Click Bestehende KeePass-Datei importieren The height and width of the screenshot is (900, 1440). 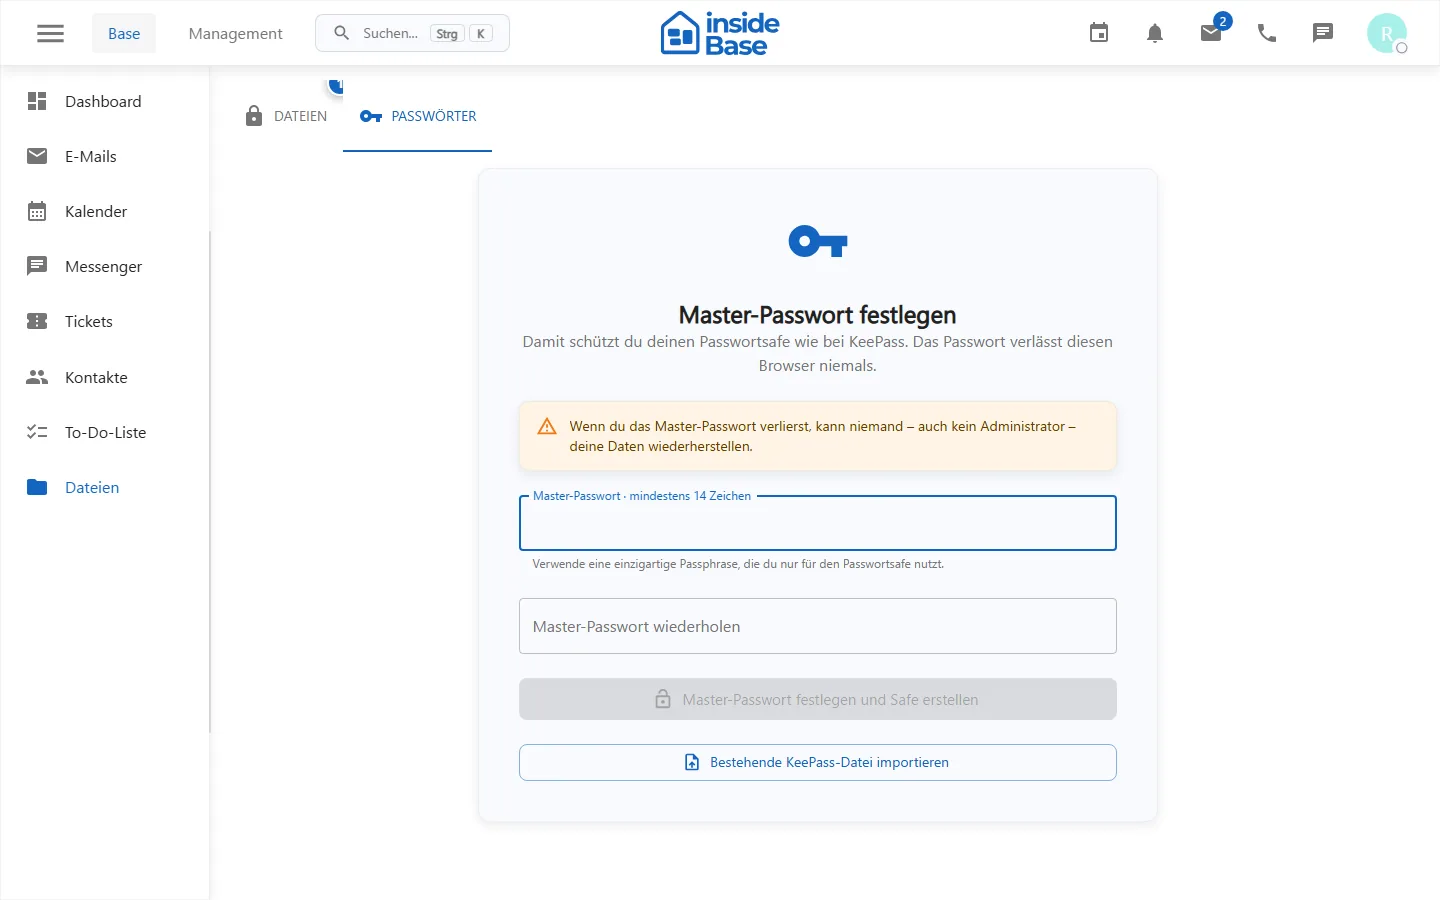coord(818,762)
